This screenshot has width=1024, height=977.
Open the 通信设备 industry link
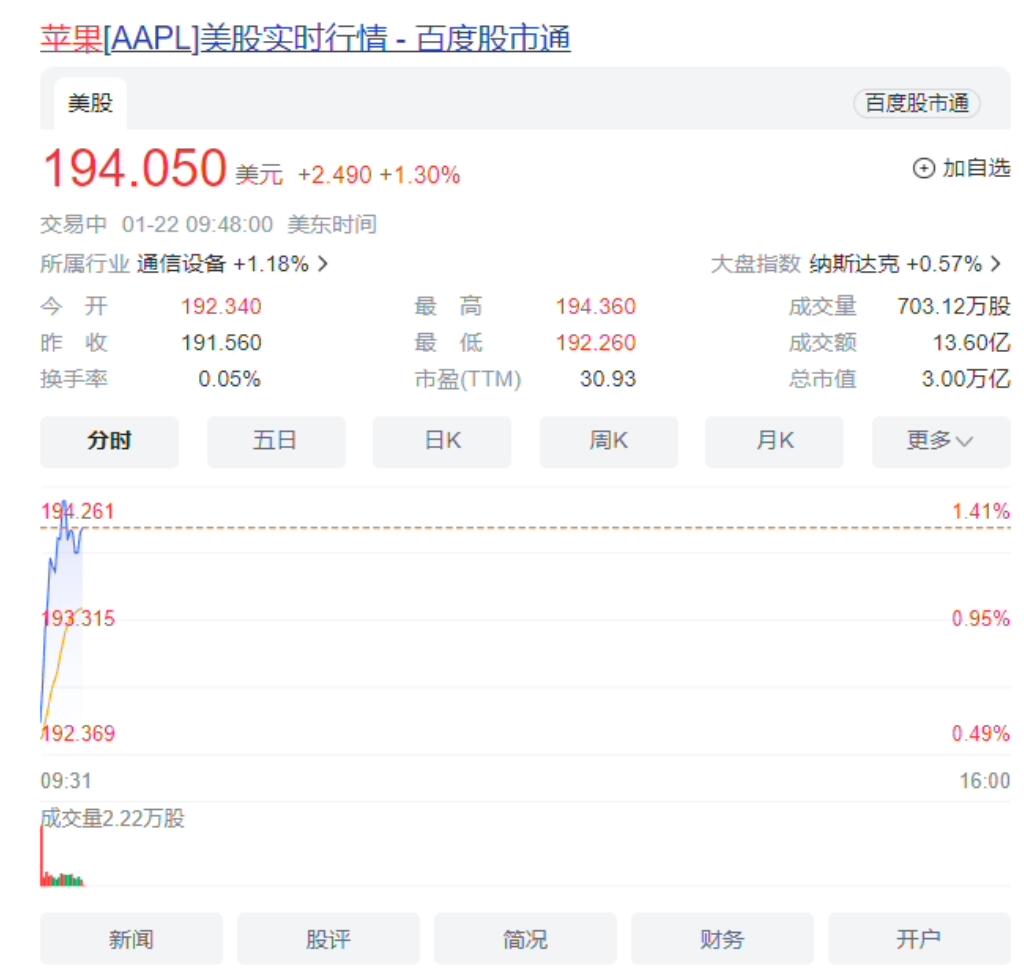pyautogui.click(x=181, y=264)
